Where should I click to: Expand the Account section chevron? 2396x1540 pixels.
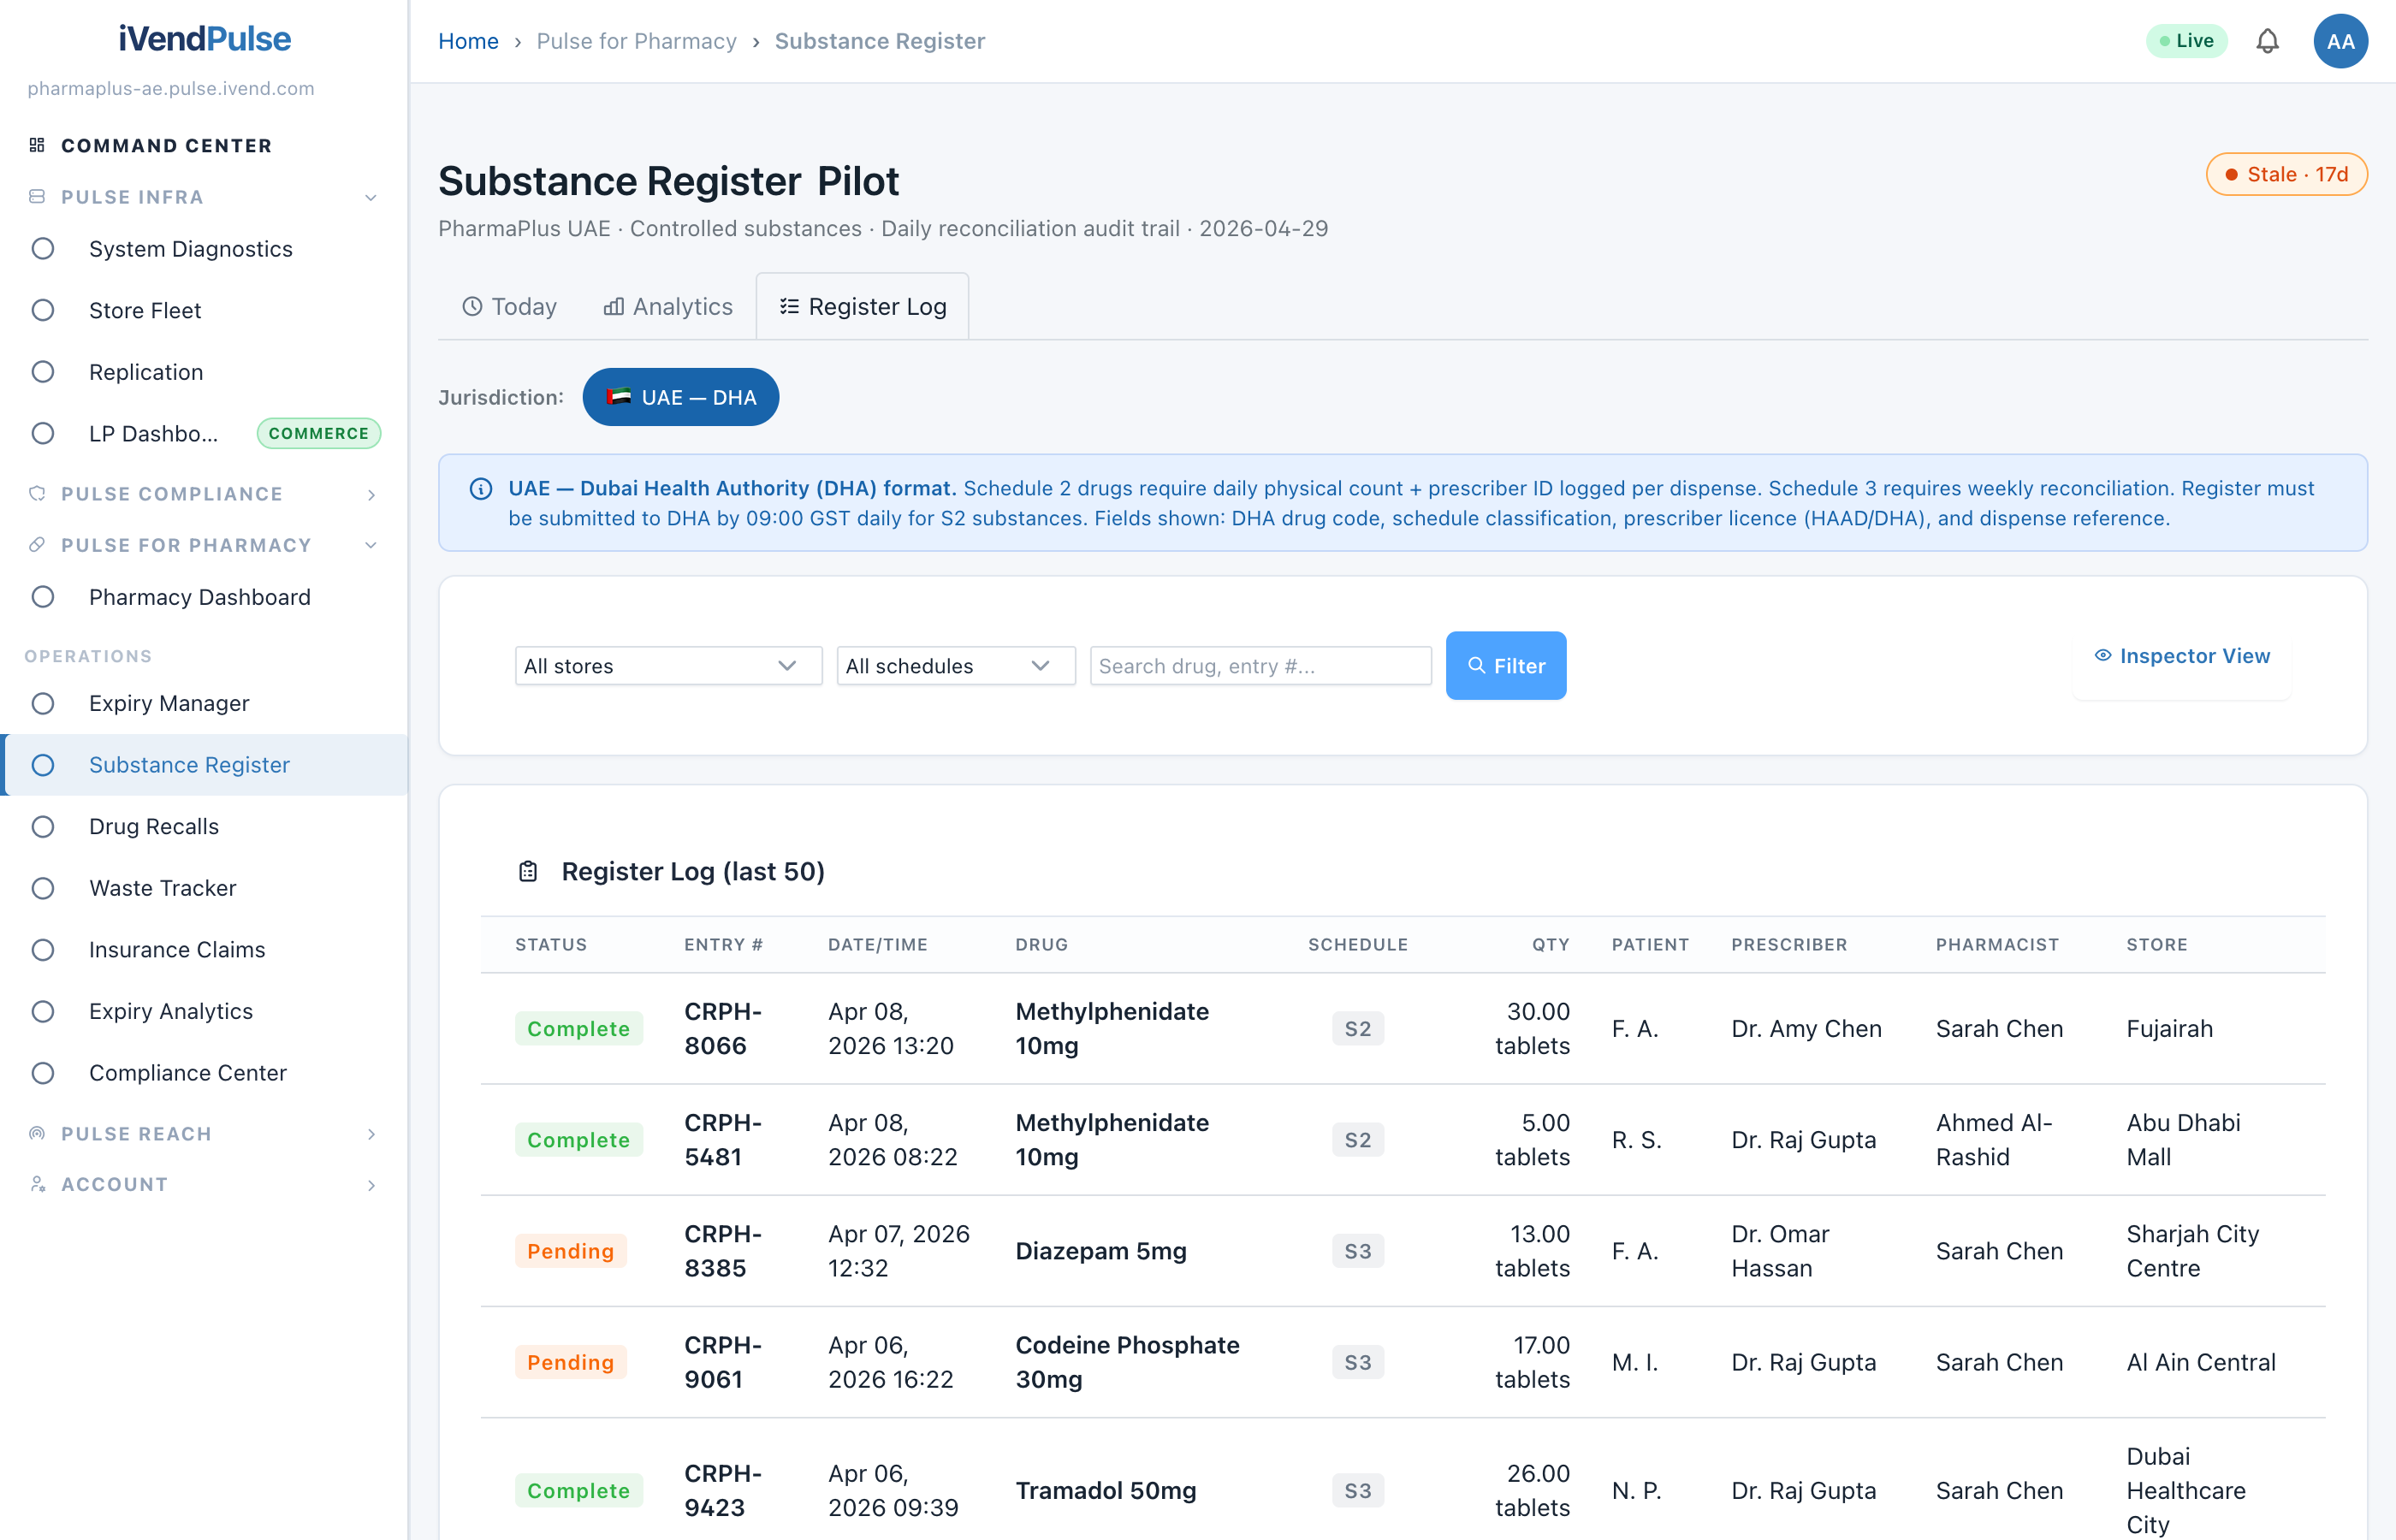coord(371,1185)
